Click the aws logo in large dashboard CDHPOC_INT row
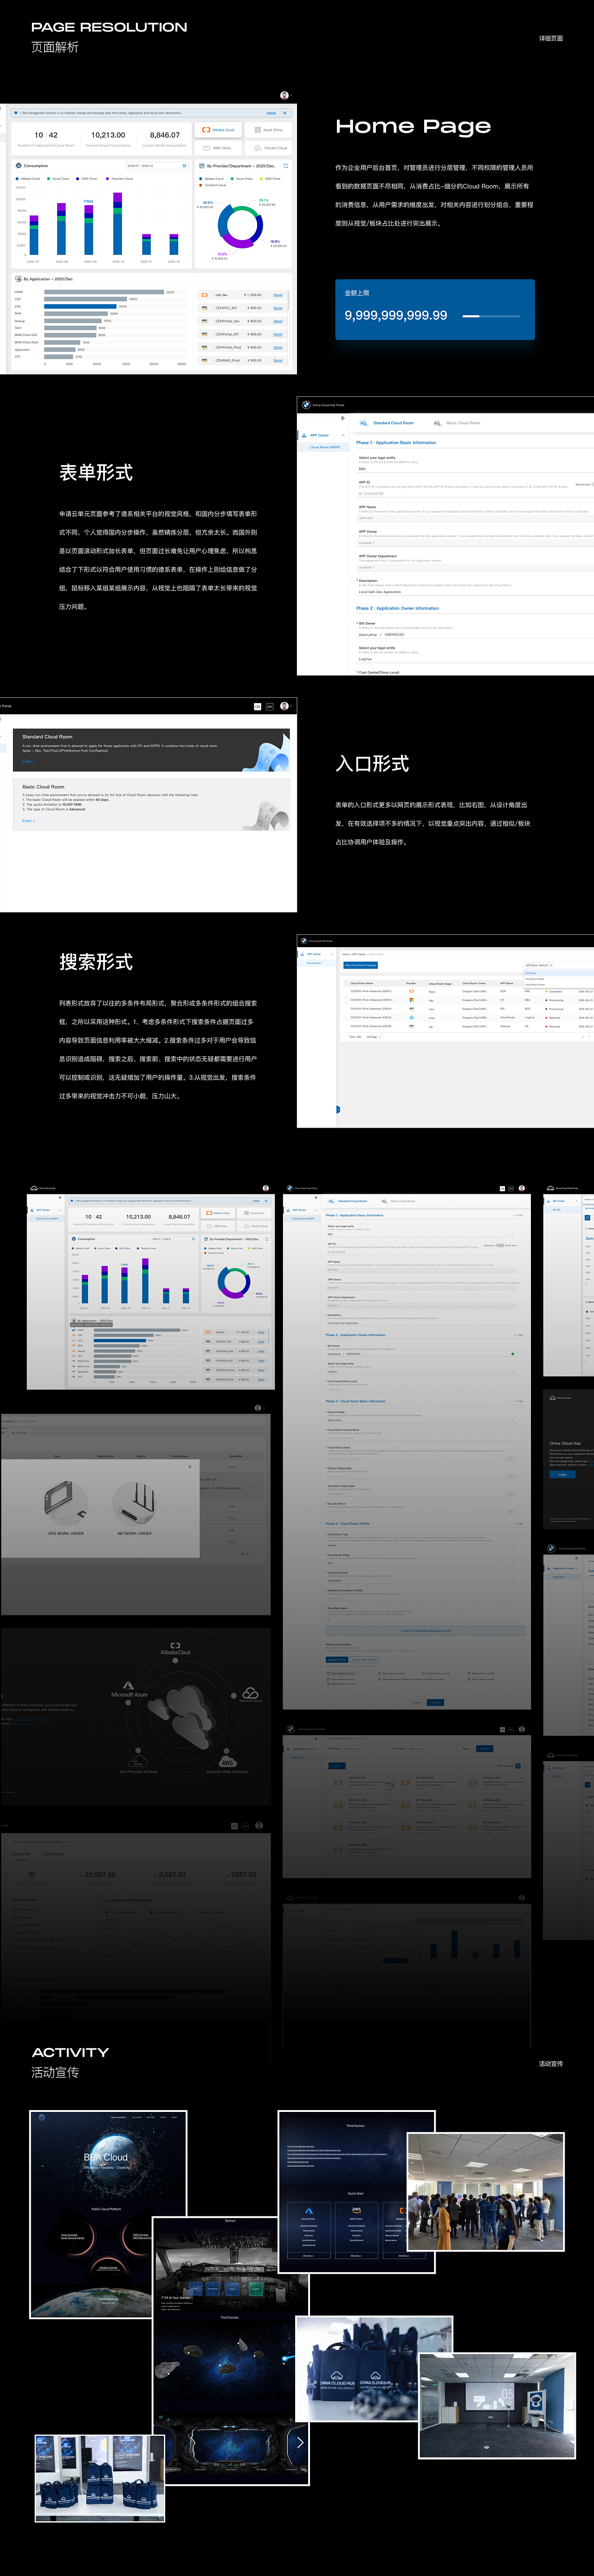The image size is (594, 2576). click(x=205, y=308)
